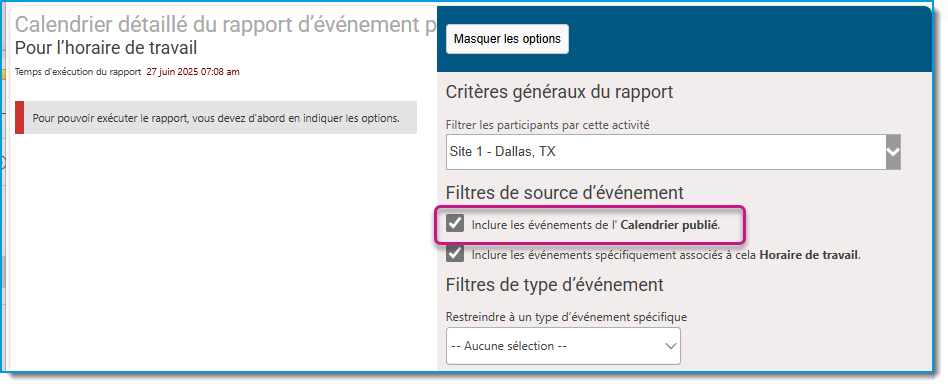The width and height of the screenshot is (948, 387).
Task: Click the Calendrier détaillé du rapport title
Action: pyautogui.click(x=225, y=24)
